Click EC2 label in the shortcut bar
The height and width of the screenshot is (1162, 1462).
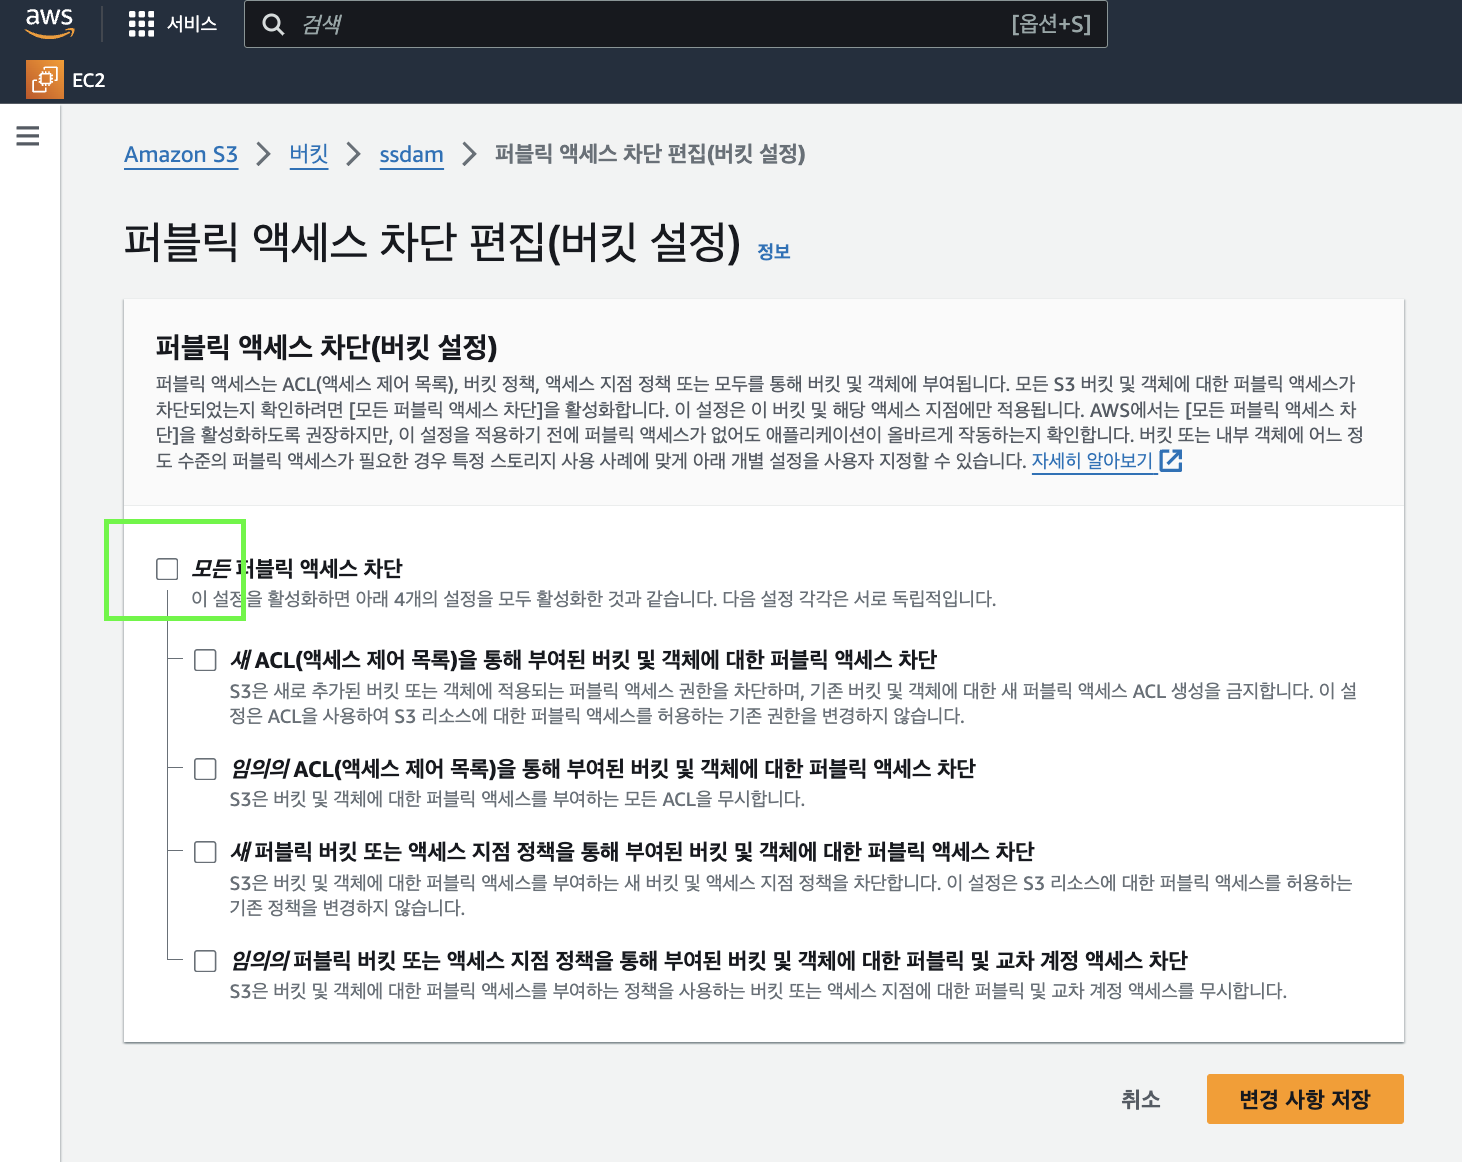pyautogui.click(x=89, y=81)
